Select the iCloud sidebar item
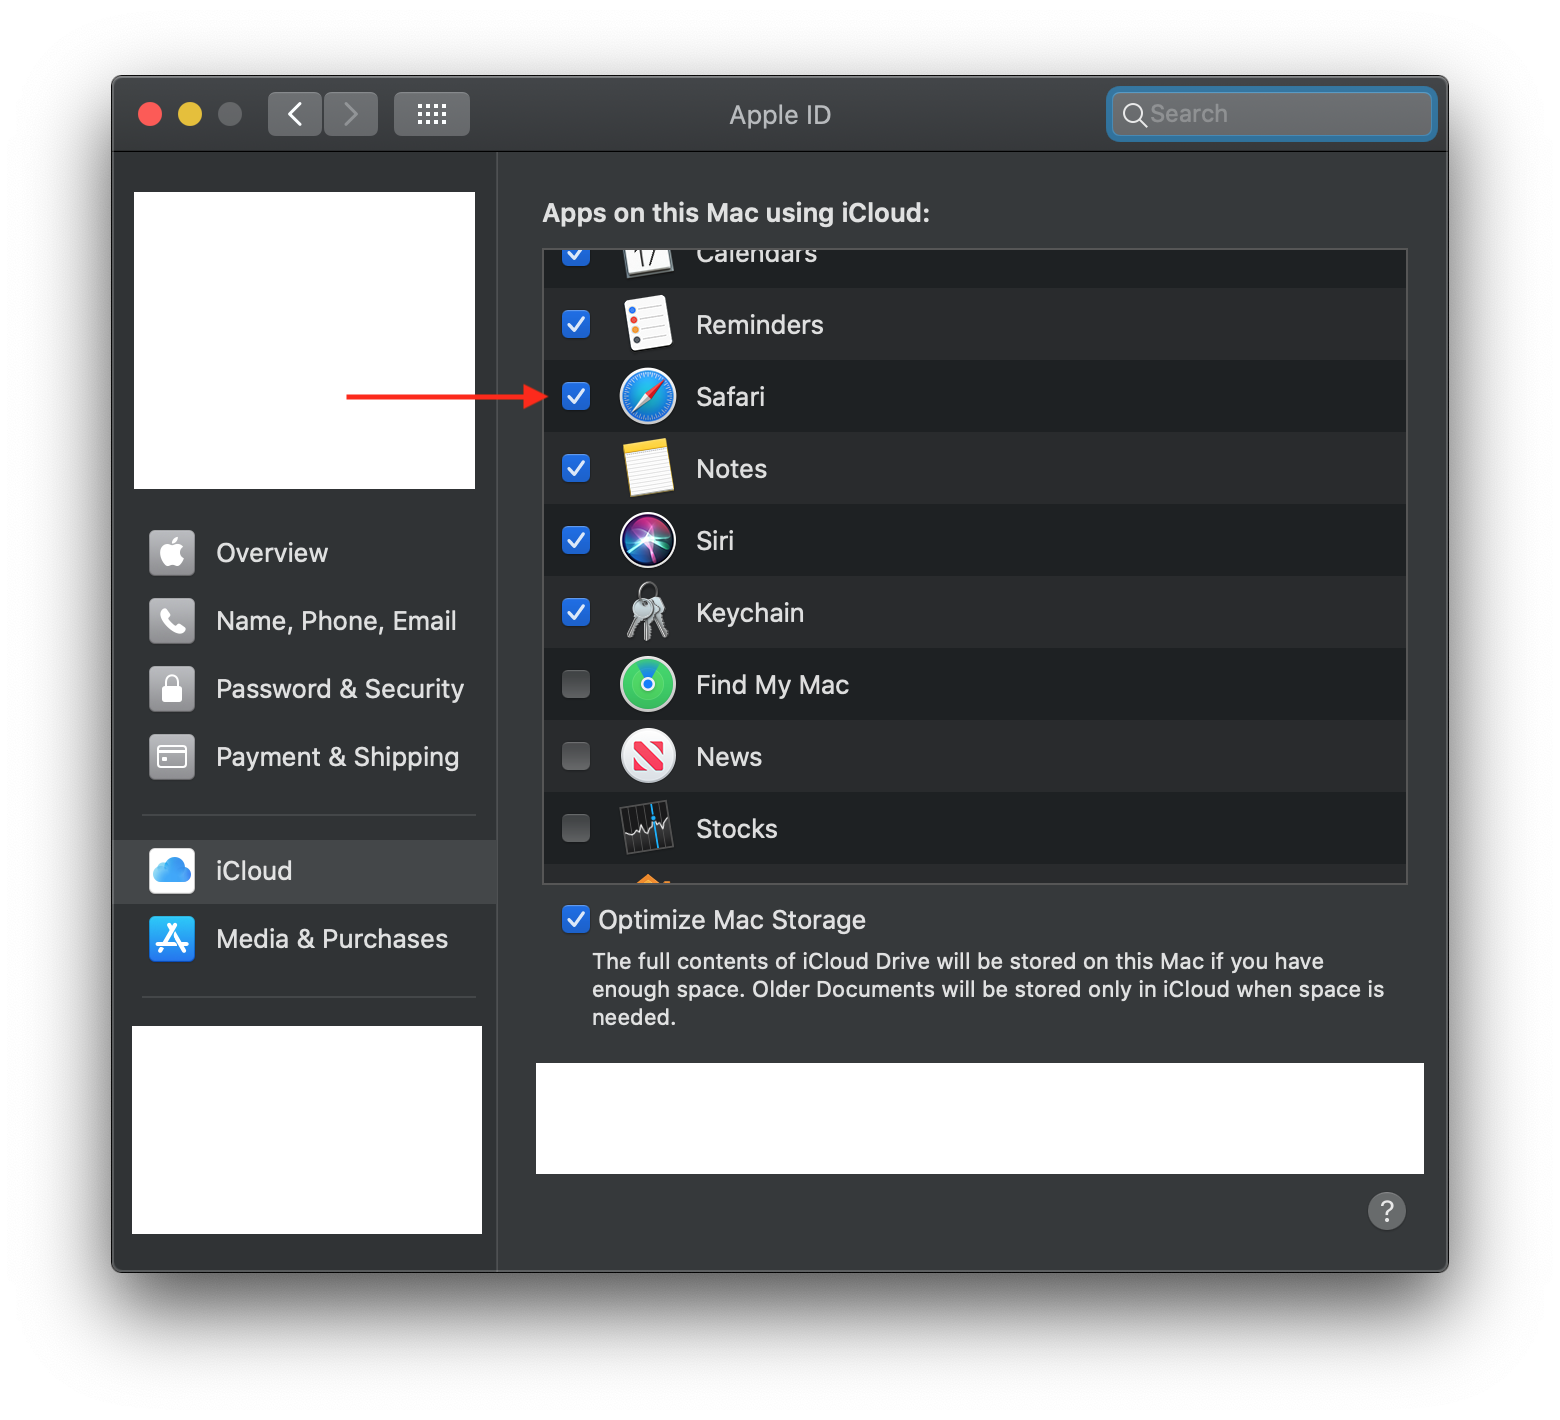The height and width of the screenshot is (1420, 1560). [305, 871]
